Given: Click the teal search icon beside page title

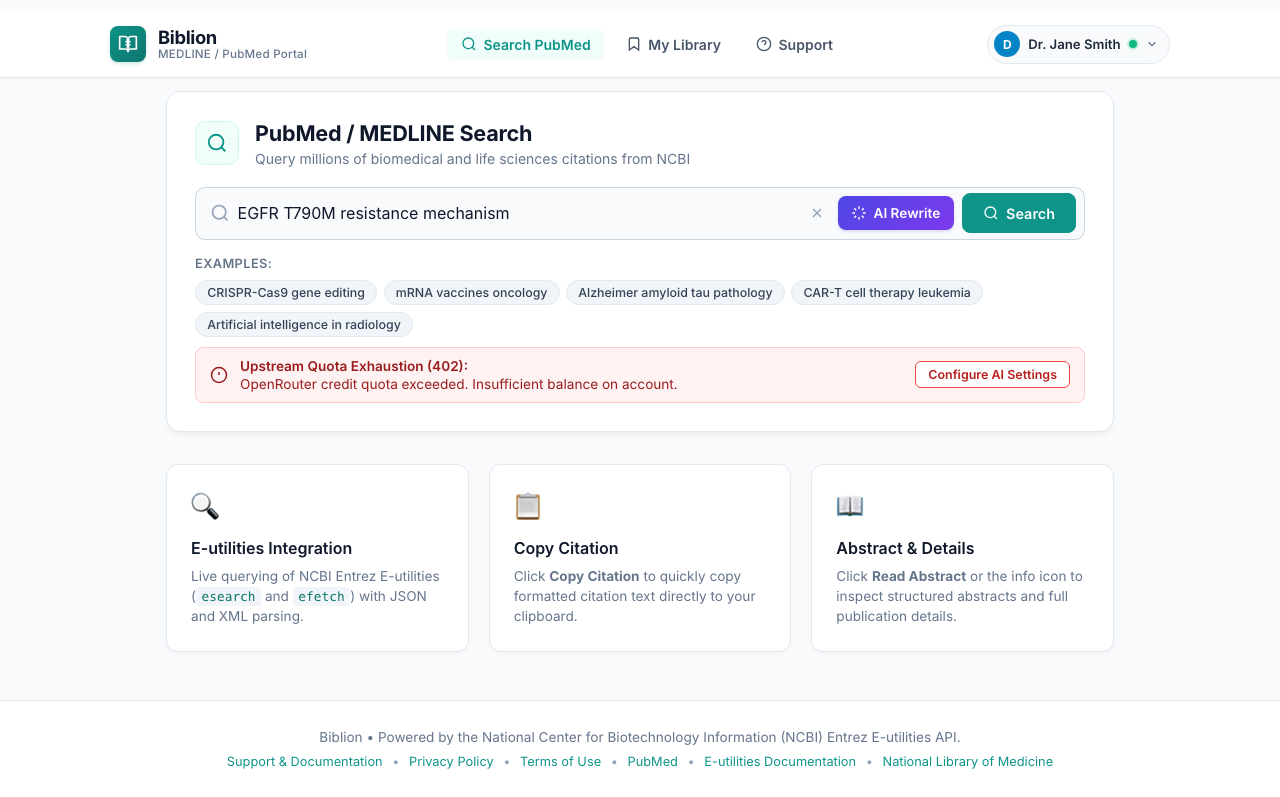Looking at the screenshot, I should (217, 143).
